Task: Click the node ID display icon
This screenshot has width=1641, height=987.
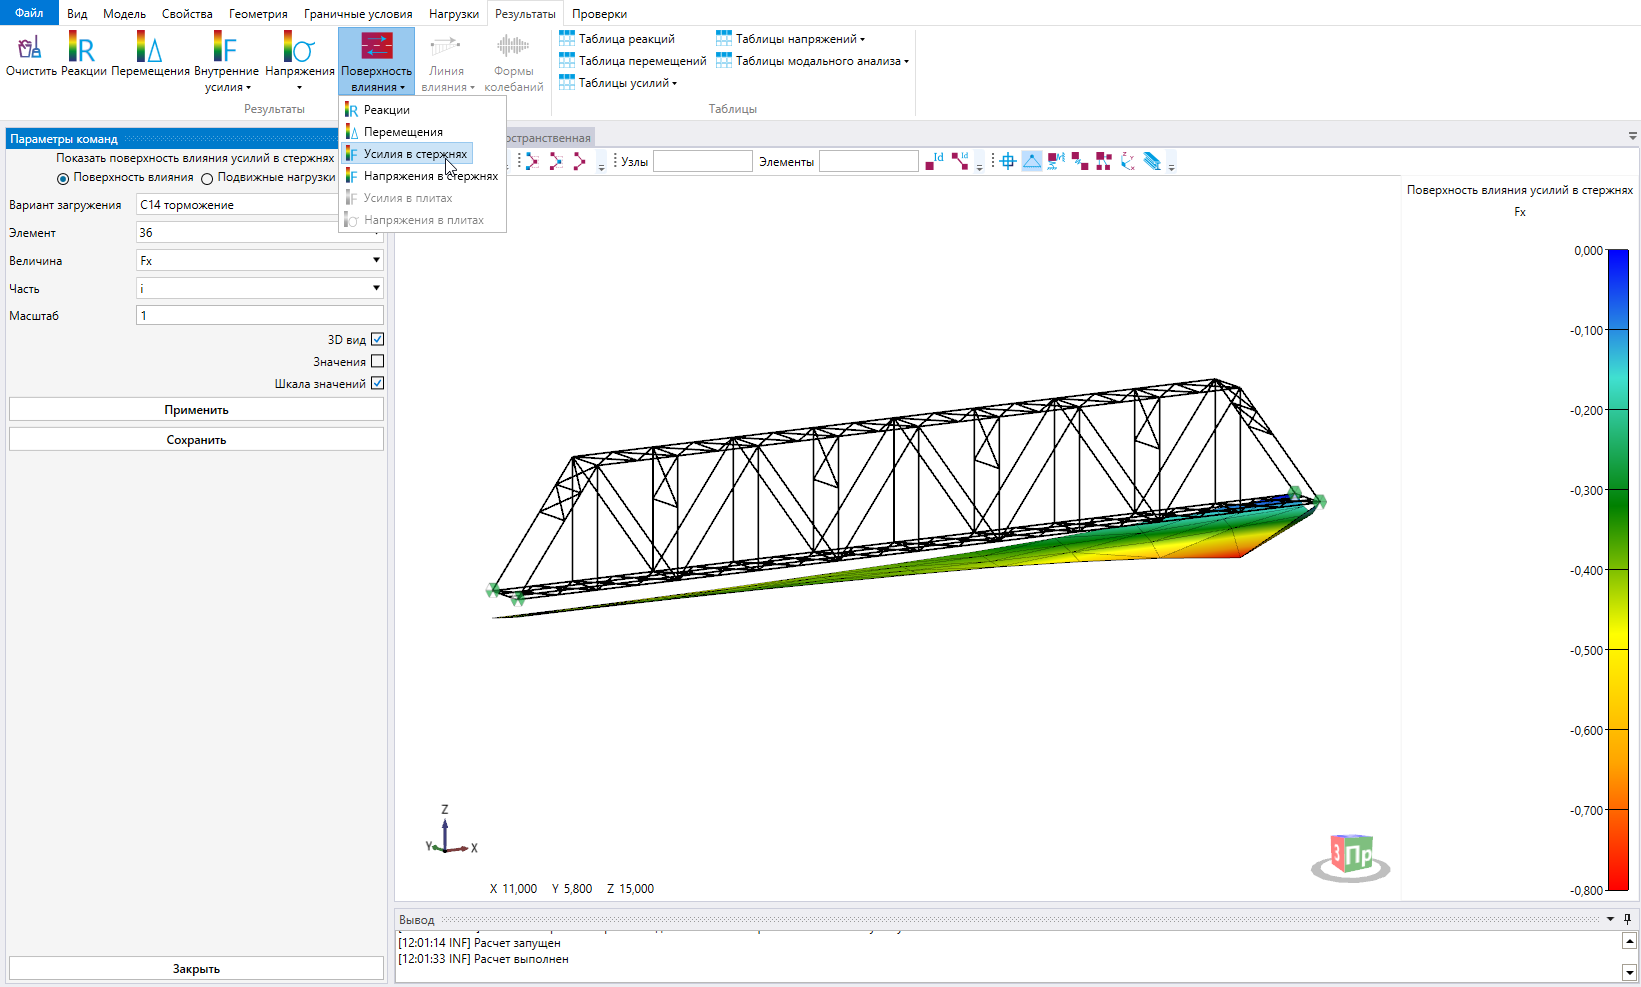Action: pos(934,161)
